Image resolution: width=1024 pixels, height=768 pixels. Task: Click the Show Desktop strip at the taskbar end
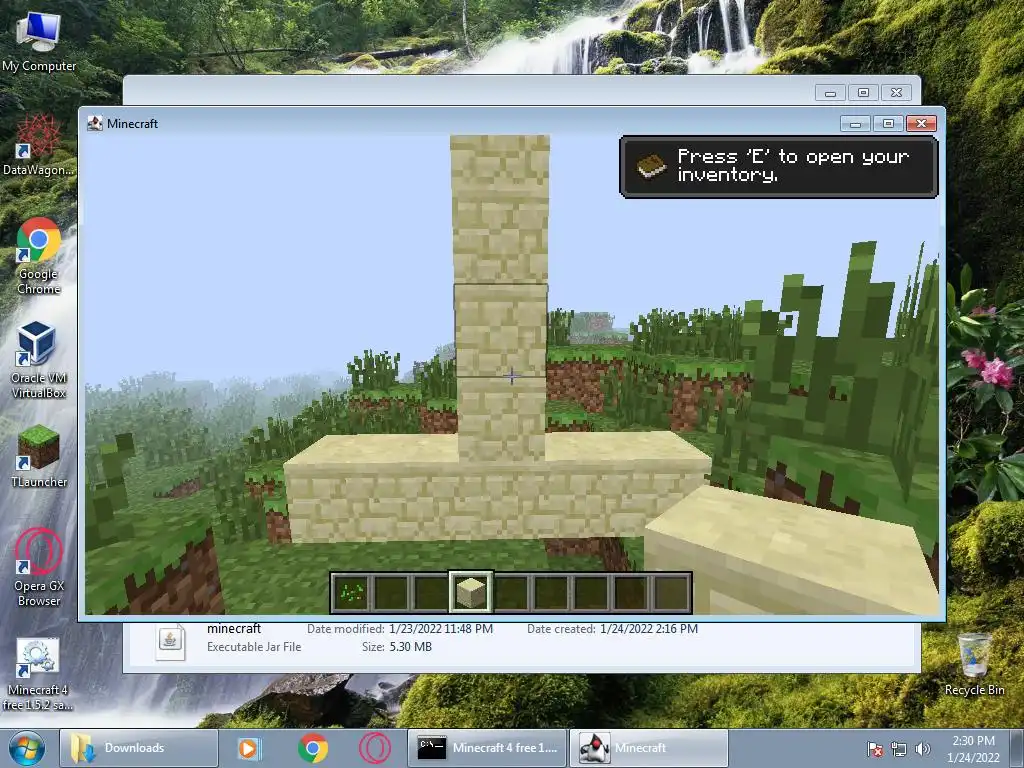[1016, 748]
